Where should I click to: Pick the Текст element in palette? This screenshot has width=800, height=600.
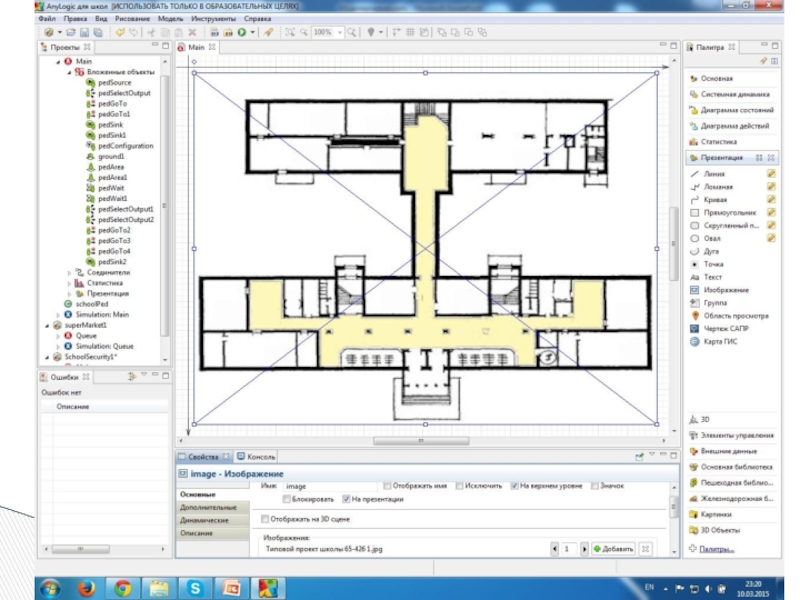(x=711, y=276)
